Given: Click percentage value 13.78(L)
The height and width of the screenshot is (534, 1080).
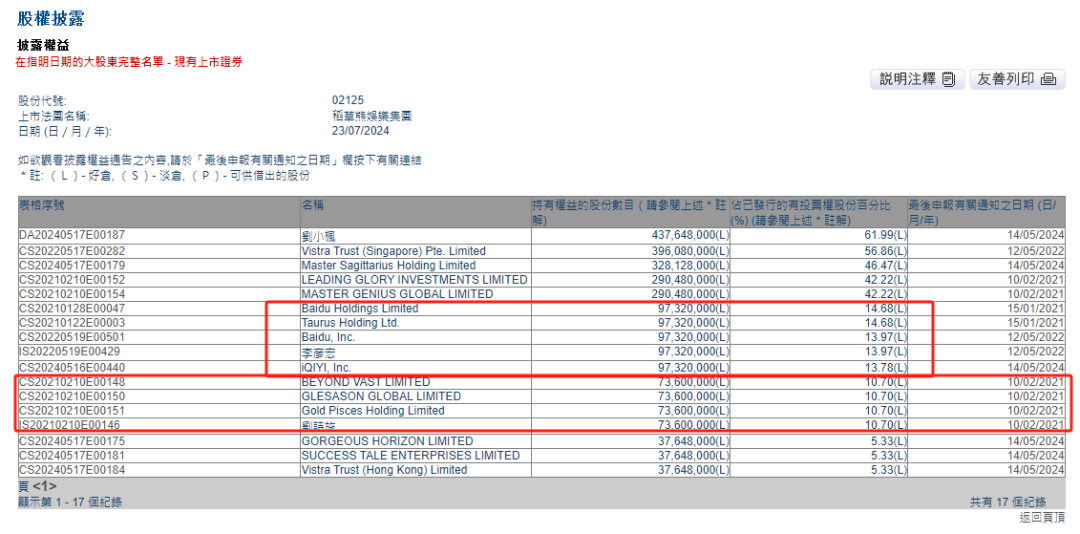Looking at the screenshot, I should tap(886, 368).
